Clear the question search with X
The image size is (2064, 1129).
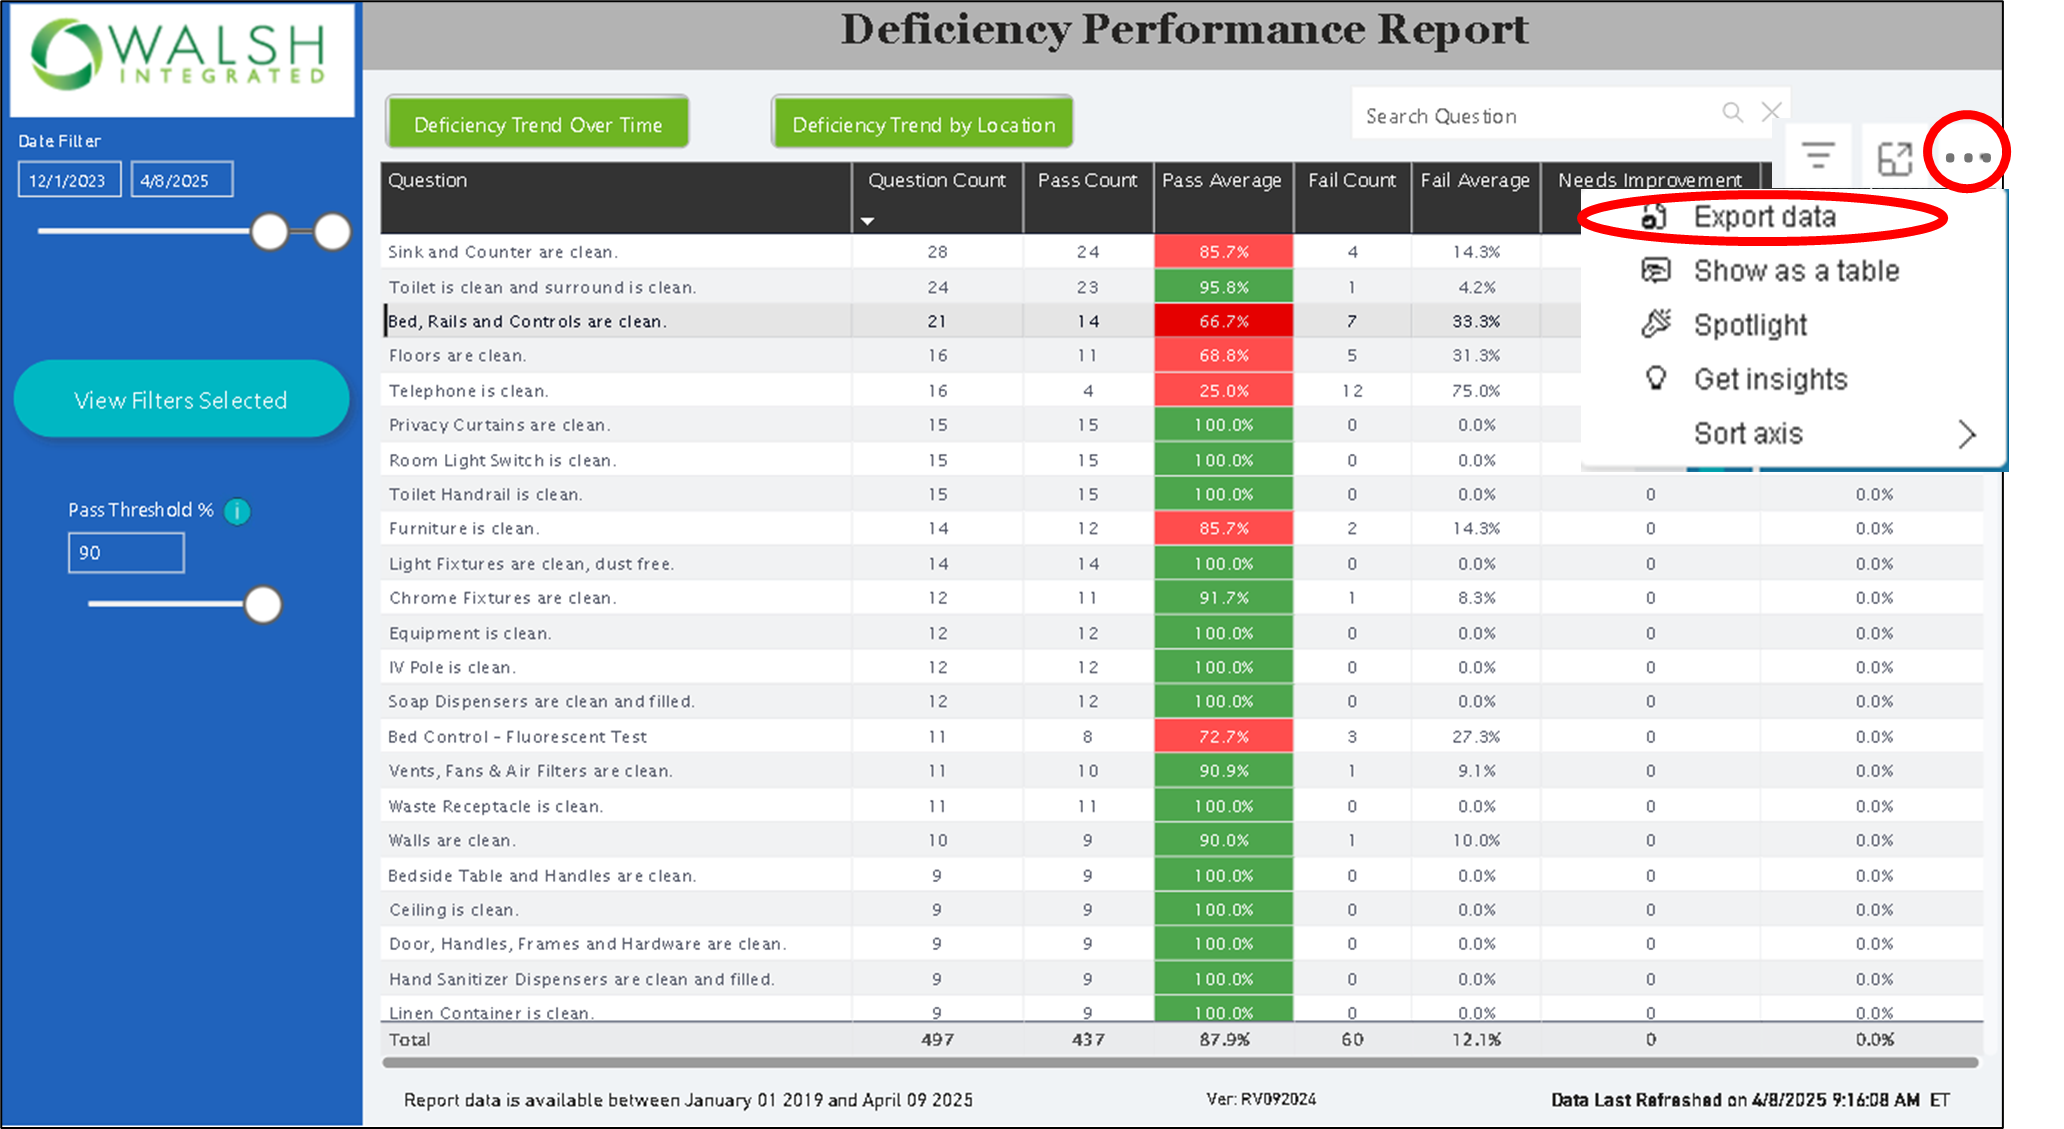pyautogui.click(x=1771, y=112)
